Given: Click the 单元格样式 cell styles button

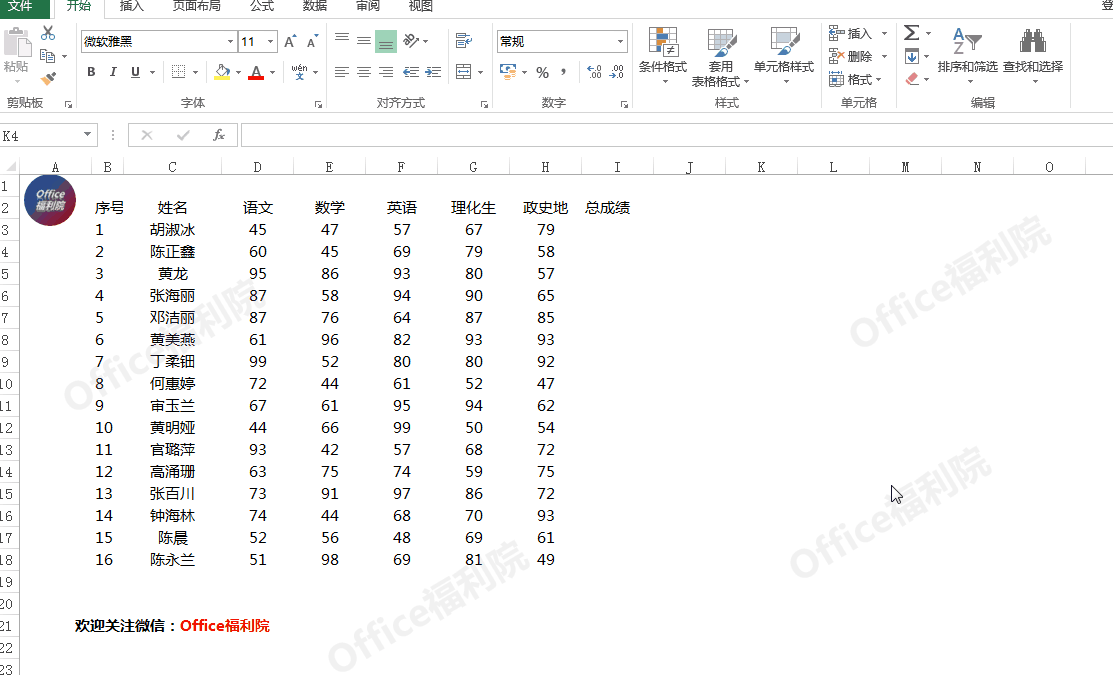Looking at the screenshot, I should tap(784, 55).
